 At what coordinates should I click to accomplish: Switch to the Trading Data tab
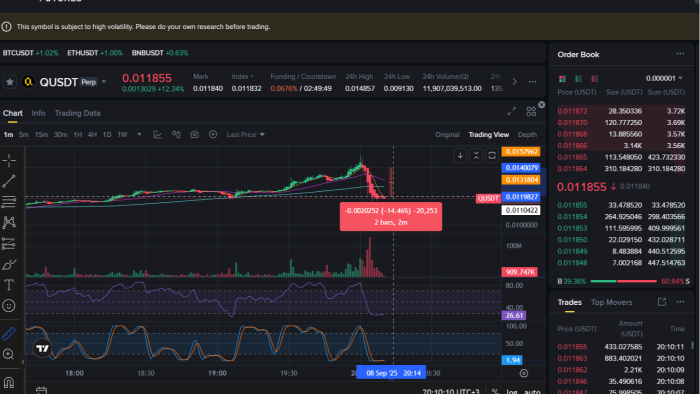point(77,113)
